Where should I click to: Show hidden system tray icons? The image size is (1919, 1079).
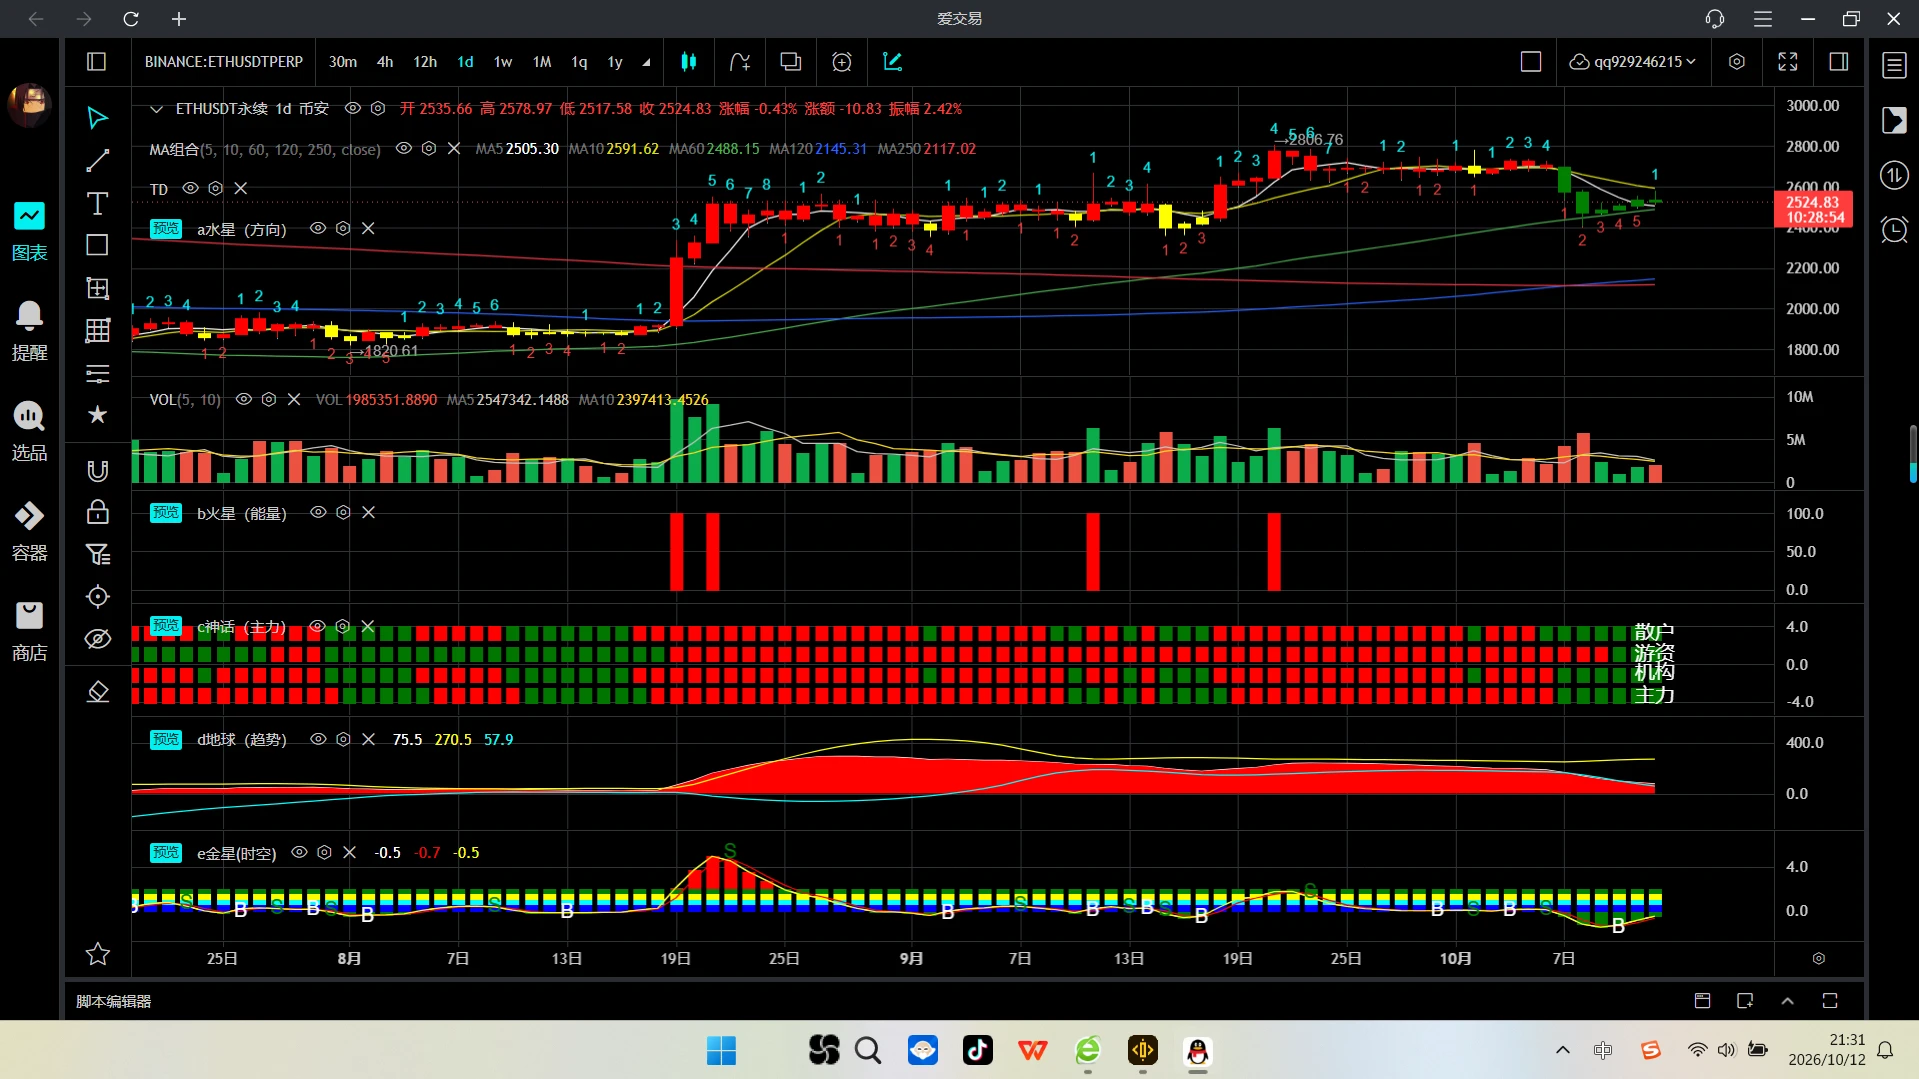click(x=1562, y=1050)
